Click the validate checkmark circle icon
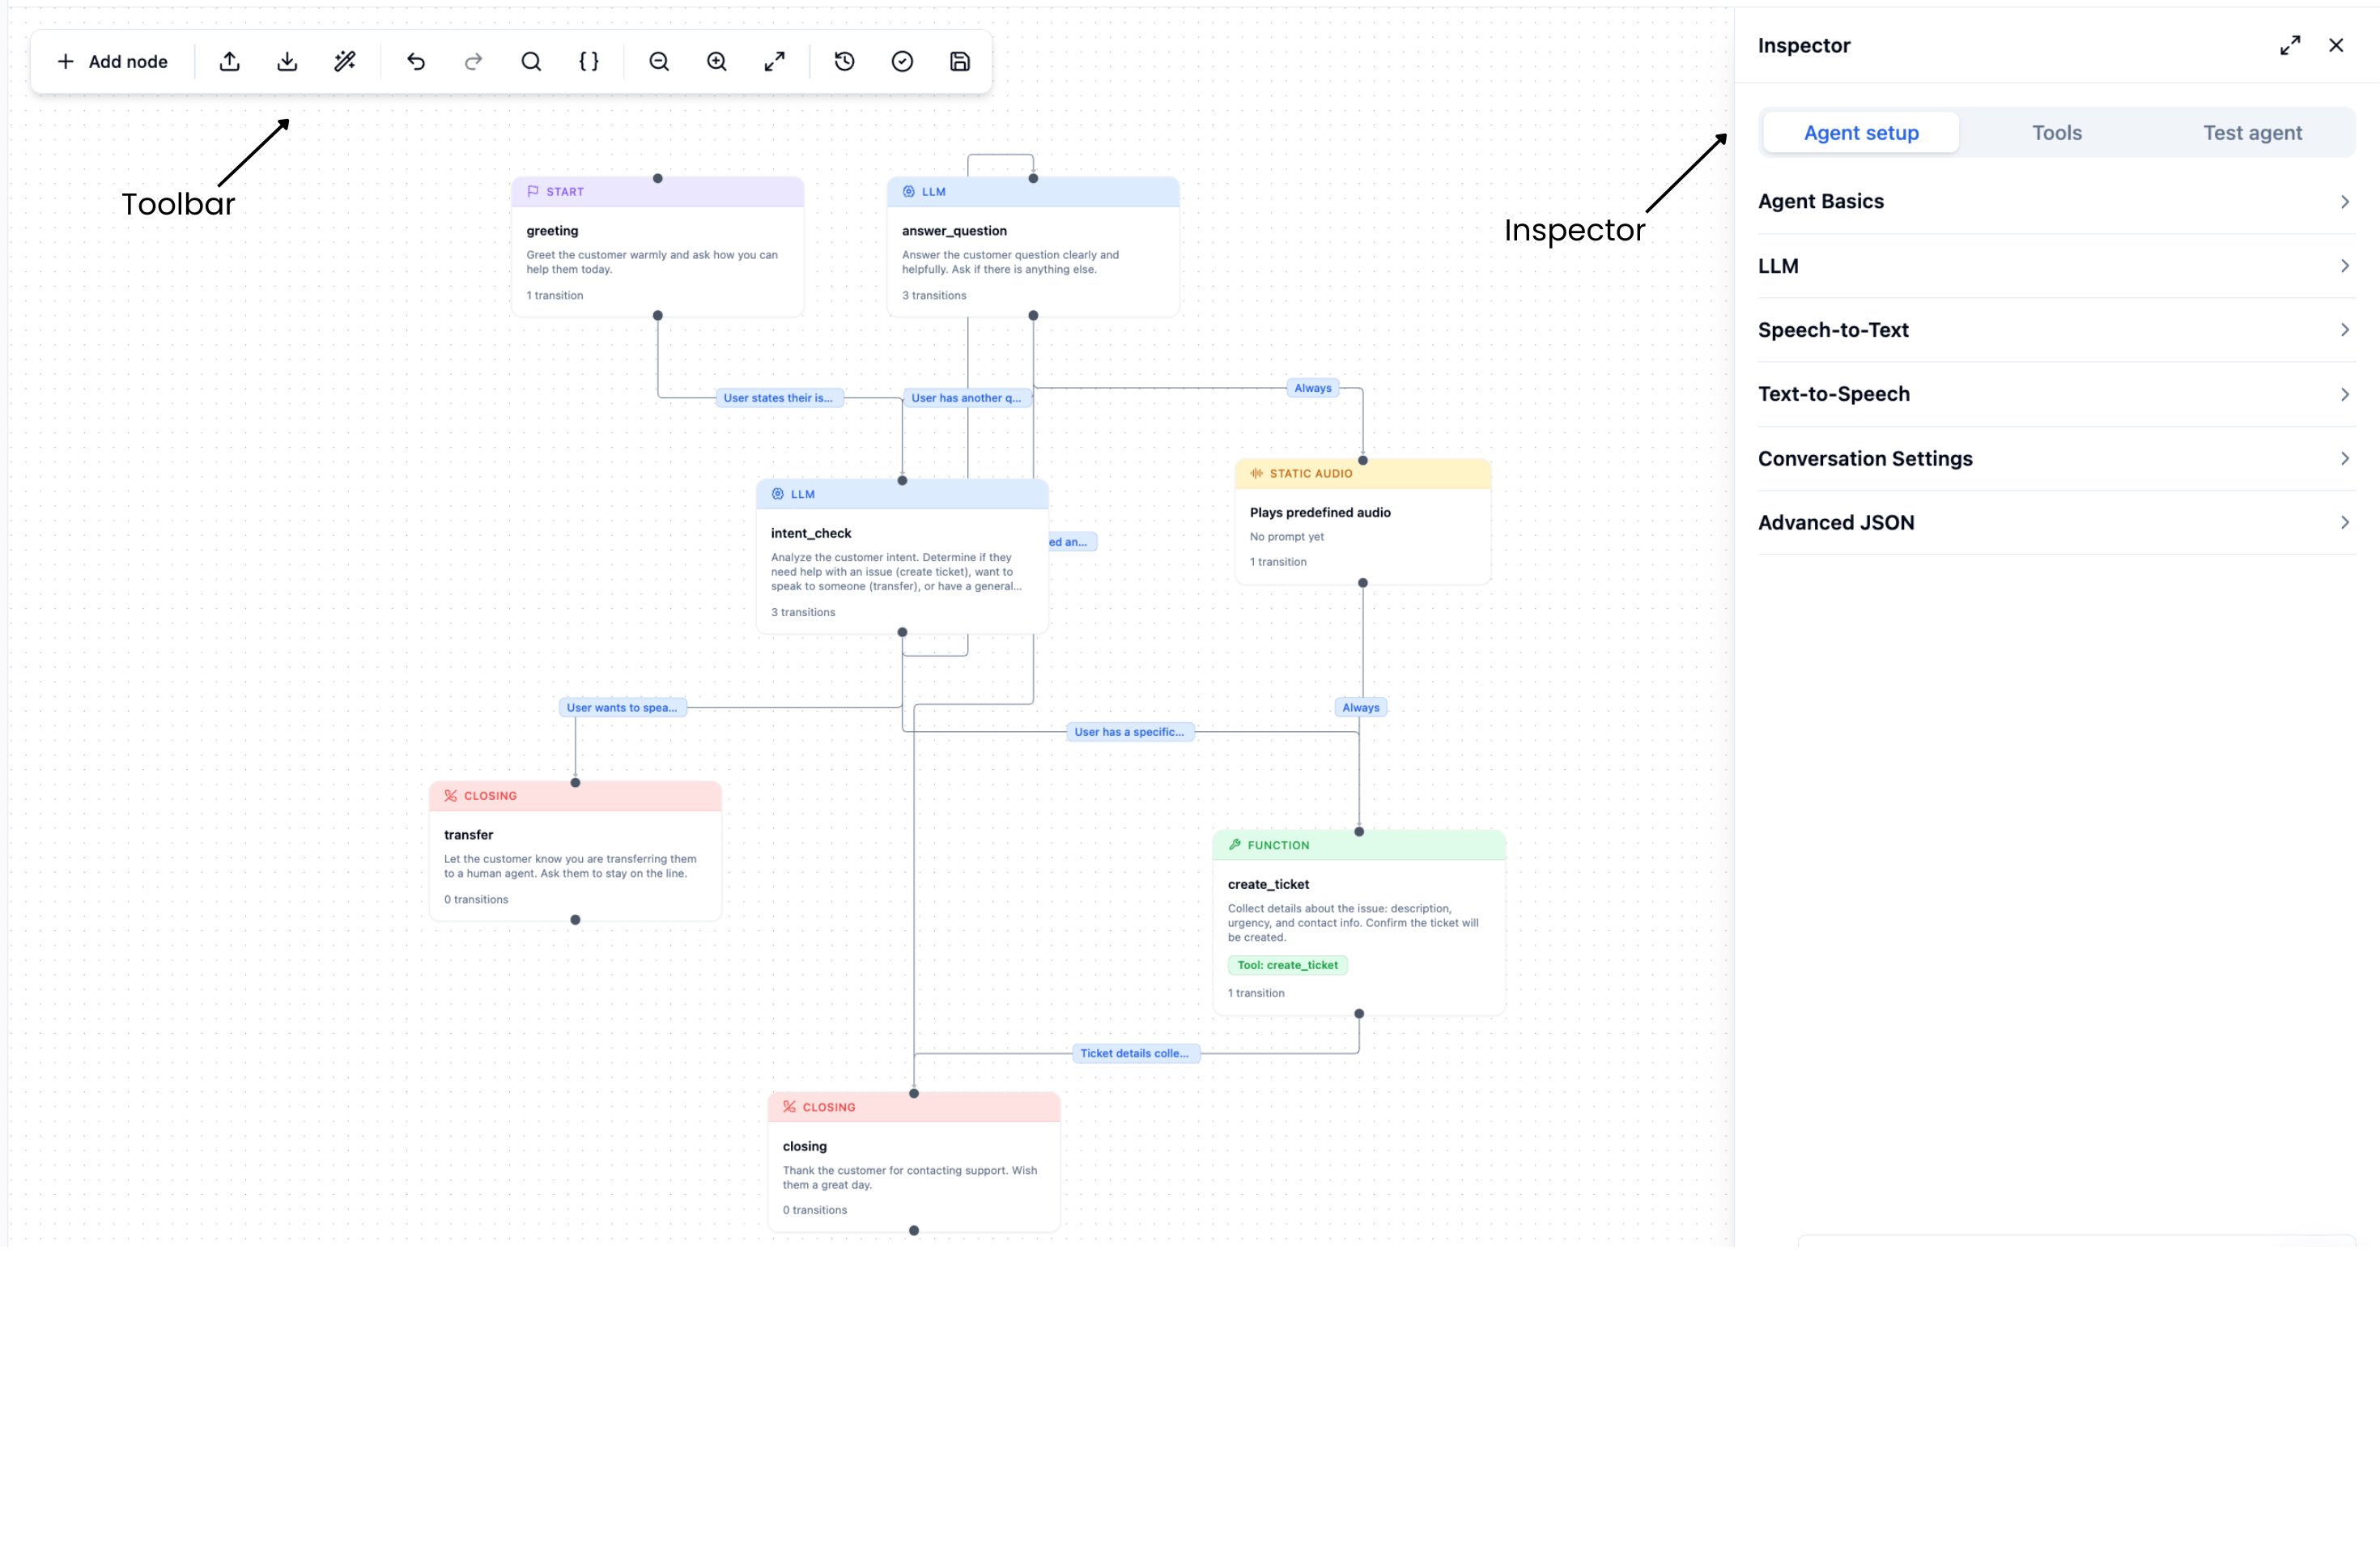The width and height of the screenshot is (2380, 1548). pyautogui.click(x=902, y=62)
